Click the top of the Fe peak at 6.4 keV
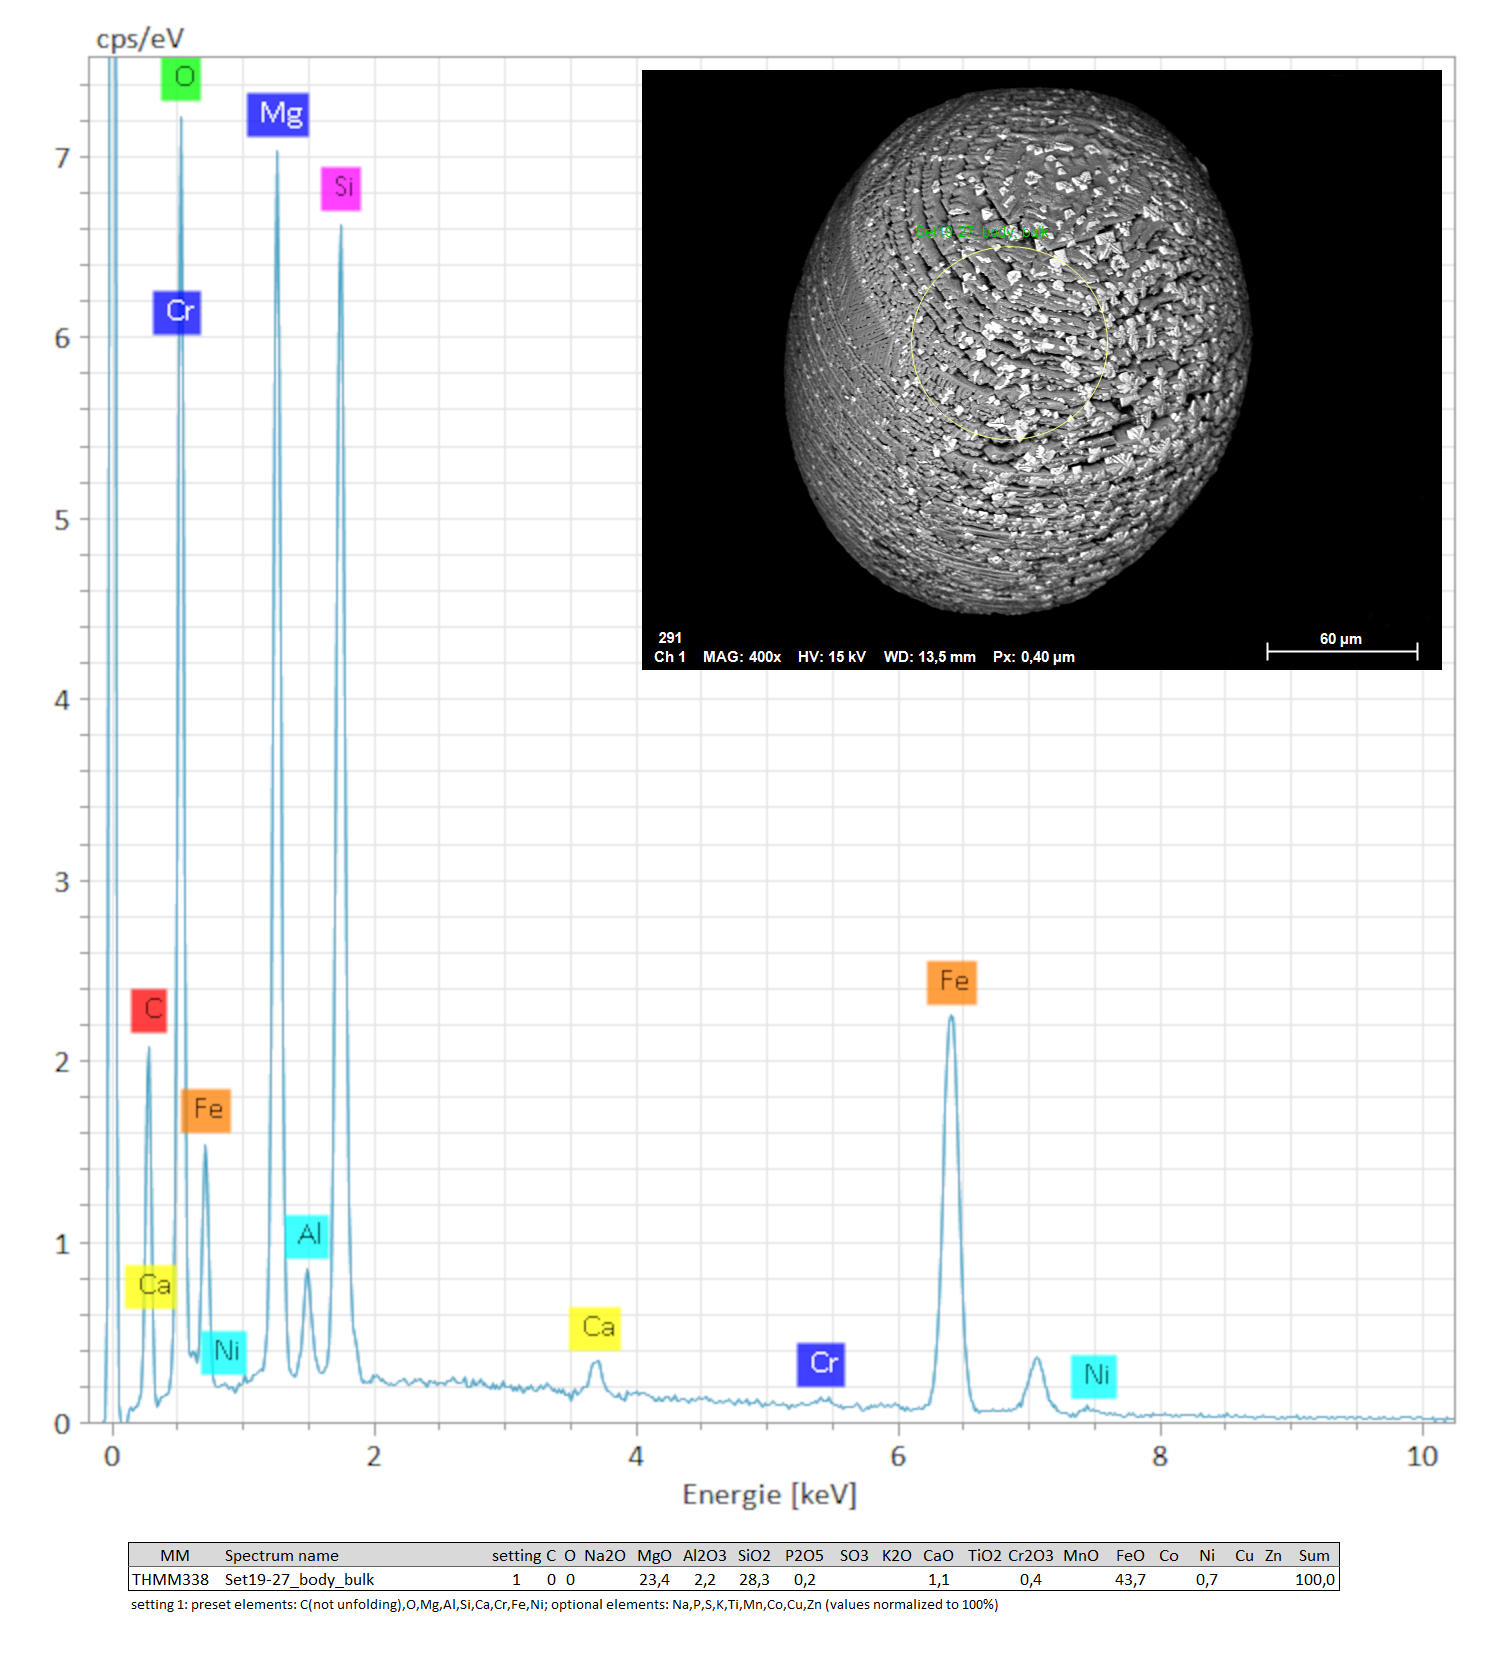Image resolution: width=1486 pixels, height=1659 pixels. [x=951, y=1018]
